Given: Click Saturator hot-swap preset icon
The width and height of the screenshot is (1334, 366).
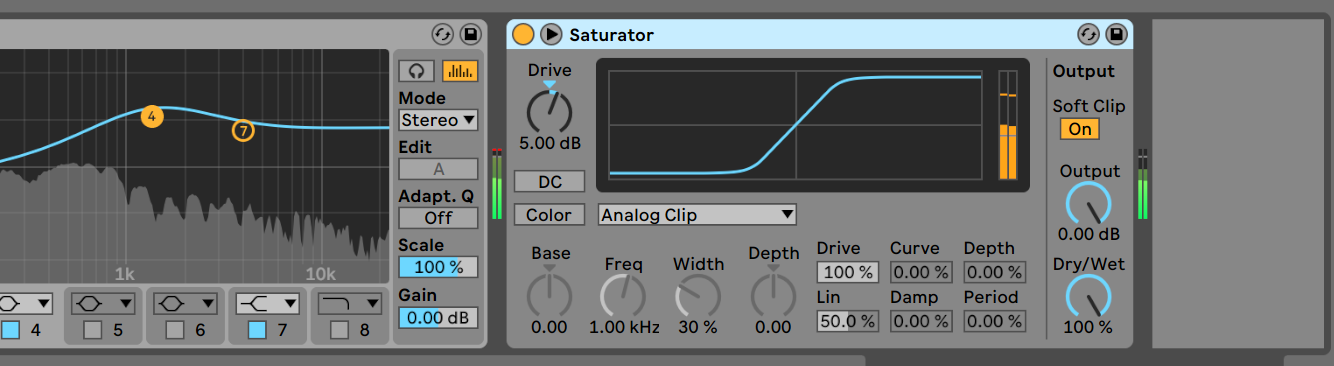Looking at the screenshot, I should (x=1089, y=34).
